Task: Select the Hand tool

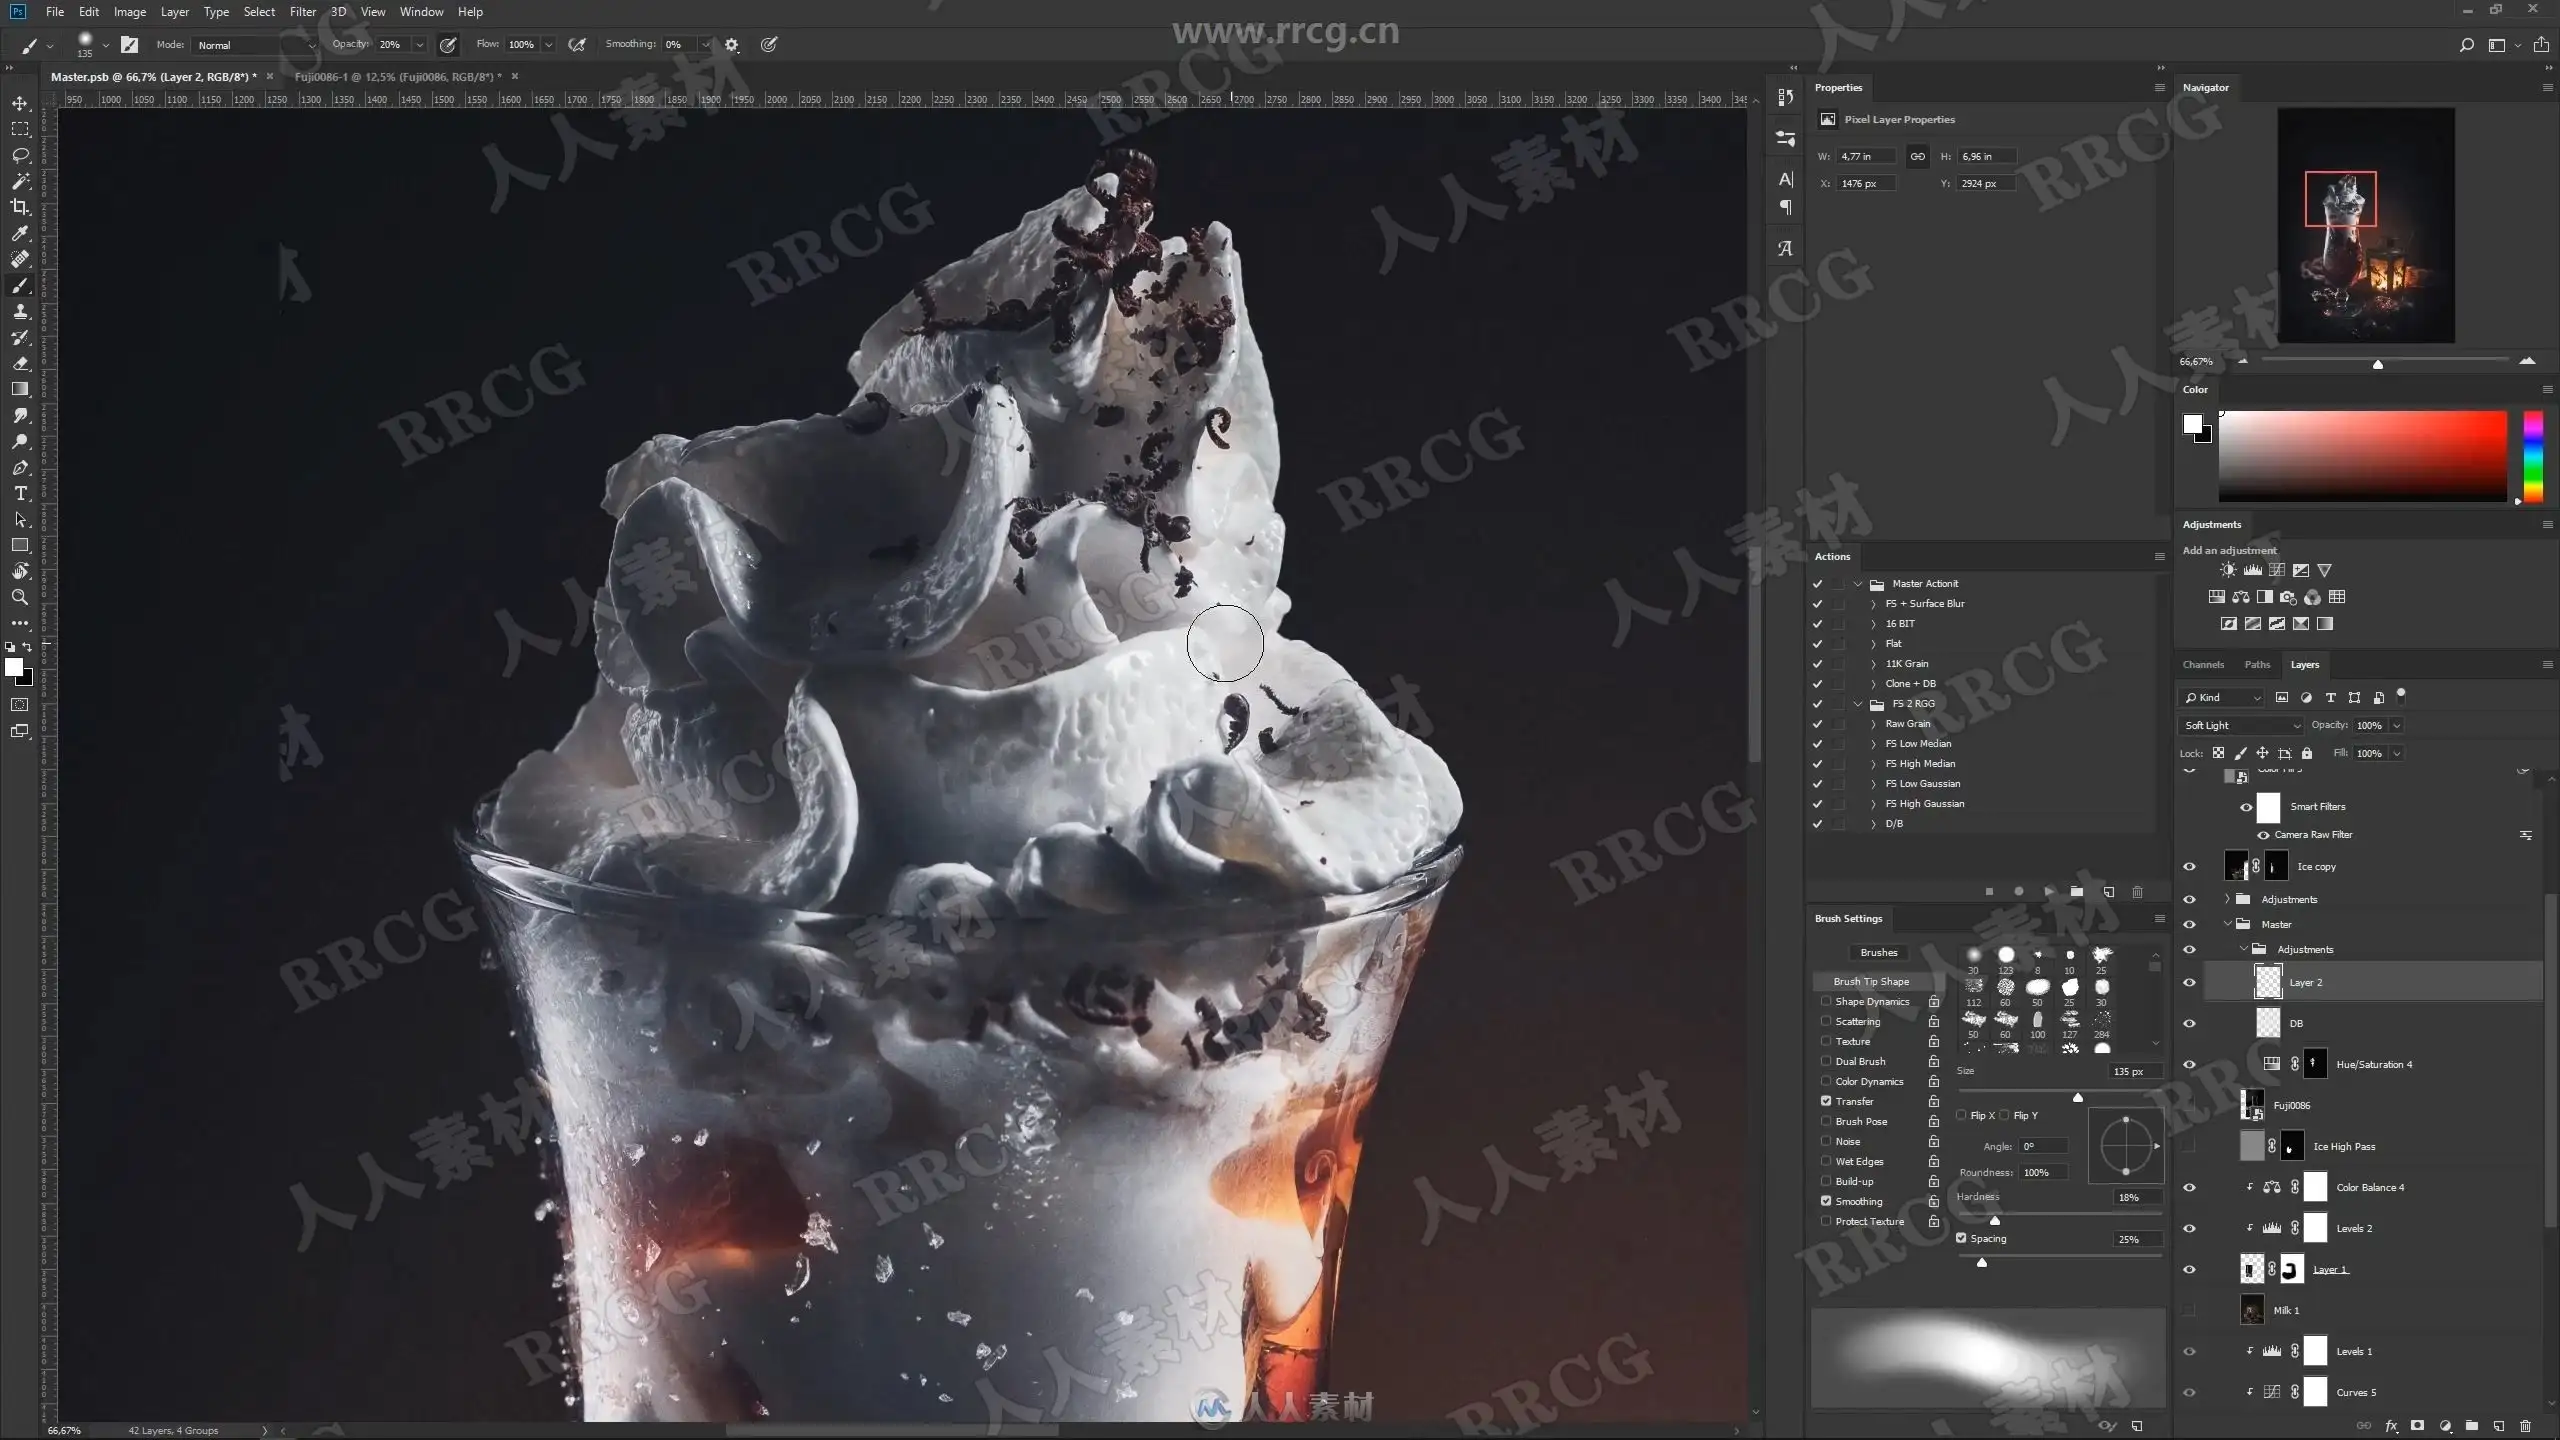Action: (20, 572)
